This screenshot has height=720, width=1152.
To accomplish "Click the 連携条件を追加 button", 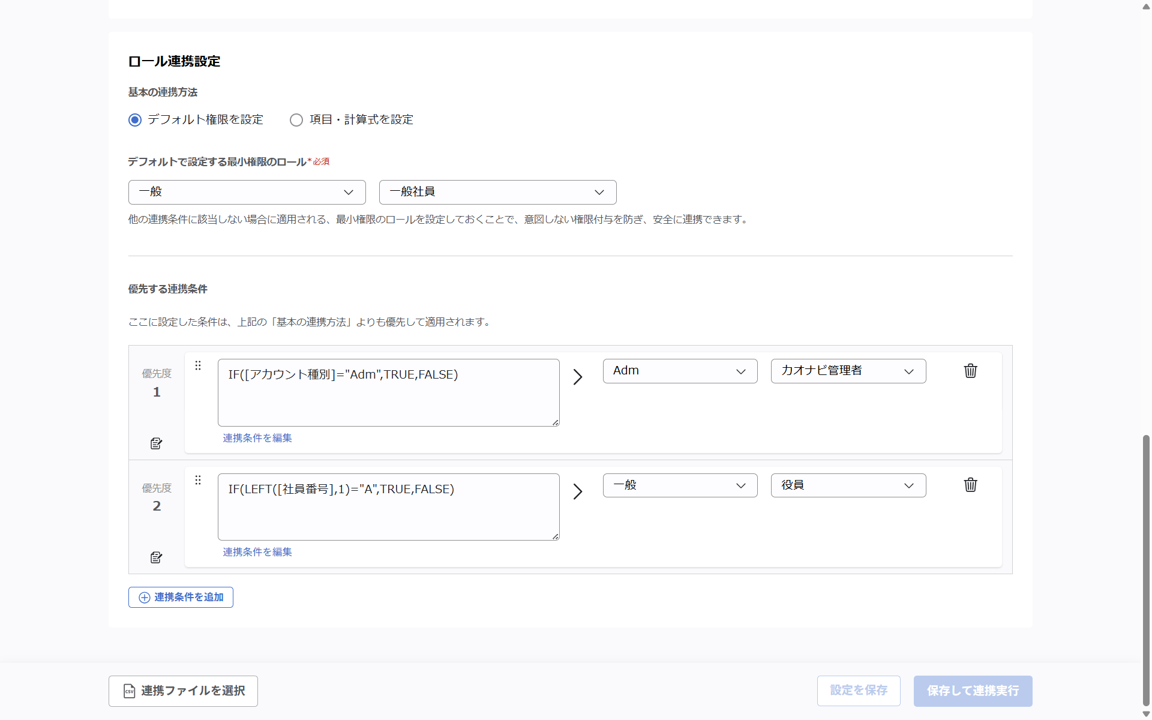I will (x=181, y=597).
